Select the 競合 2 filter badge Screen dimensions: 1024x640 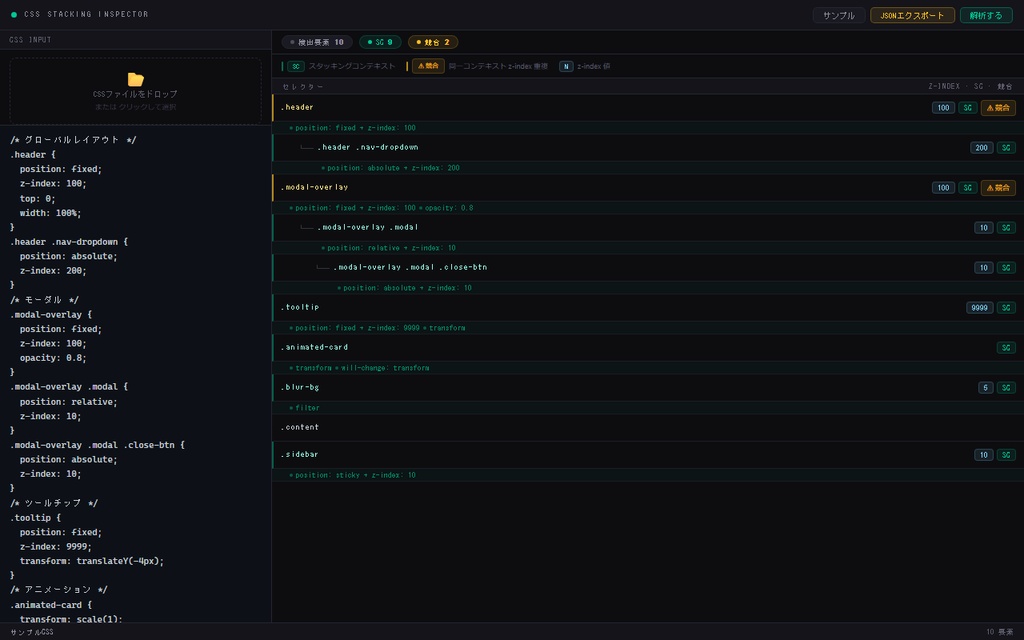point(433,42)
